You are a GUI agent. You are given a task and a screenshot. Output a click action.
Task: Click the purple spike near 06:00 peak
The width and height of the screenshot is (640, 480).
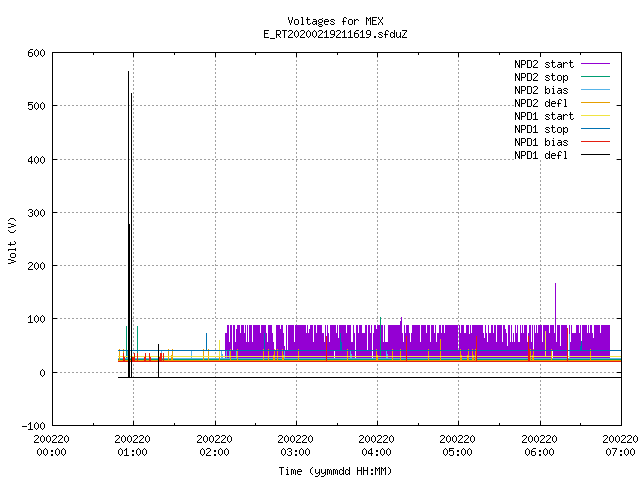point(555,302)
